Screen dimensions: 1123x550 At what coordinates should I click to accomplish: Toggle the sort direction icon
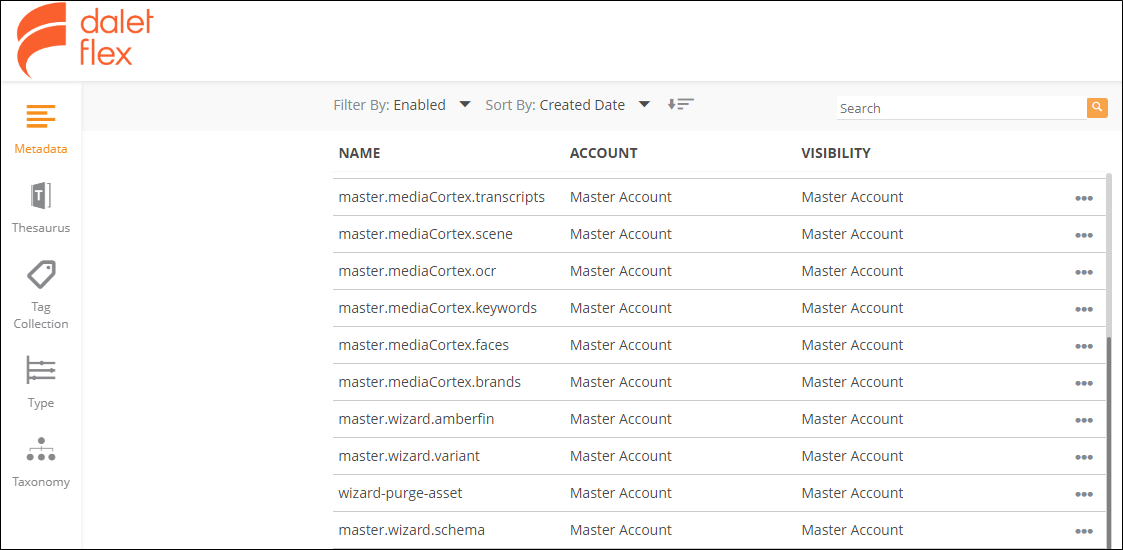click(x=680, y=105)
